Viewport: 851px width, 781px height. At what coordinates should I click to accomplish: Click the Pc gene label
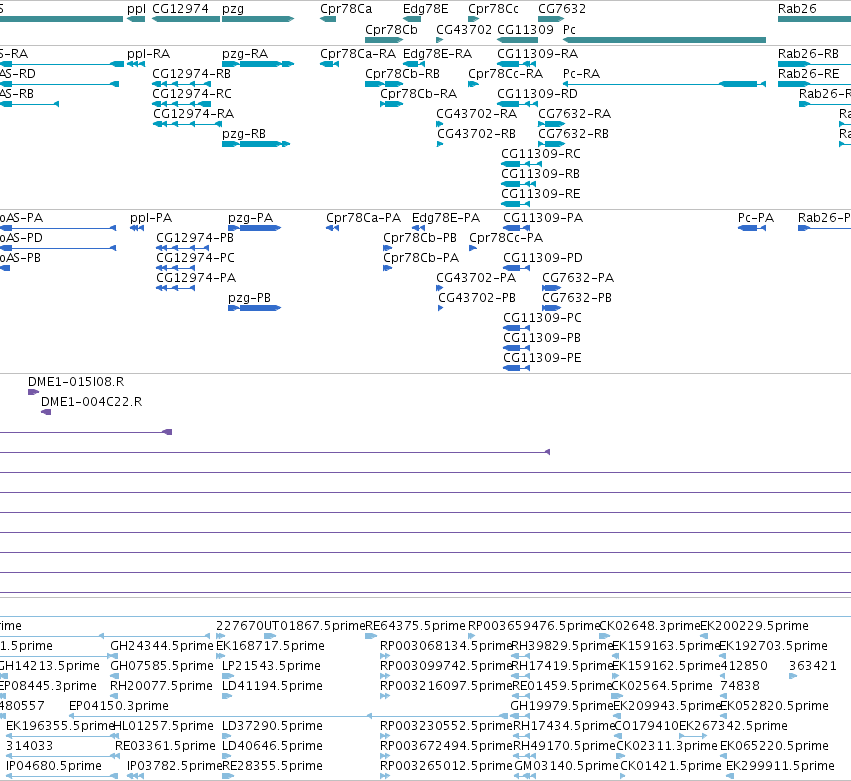click(569, 30)
